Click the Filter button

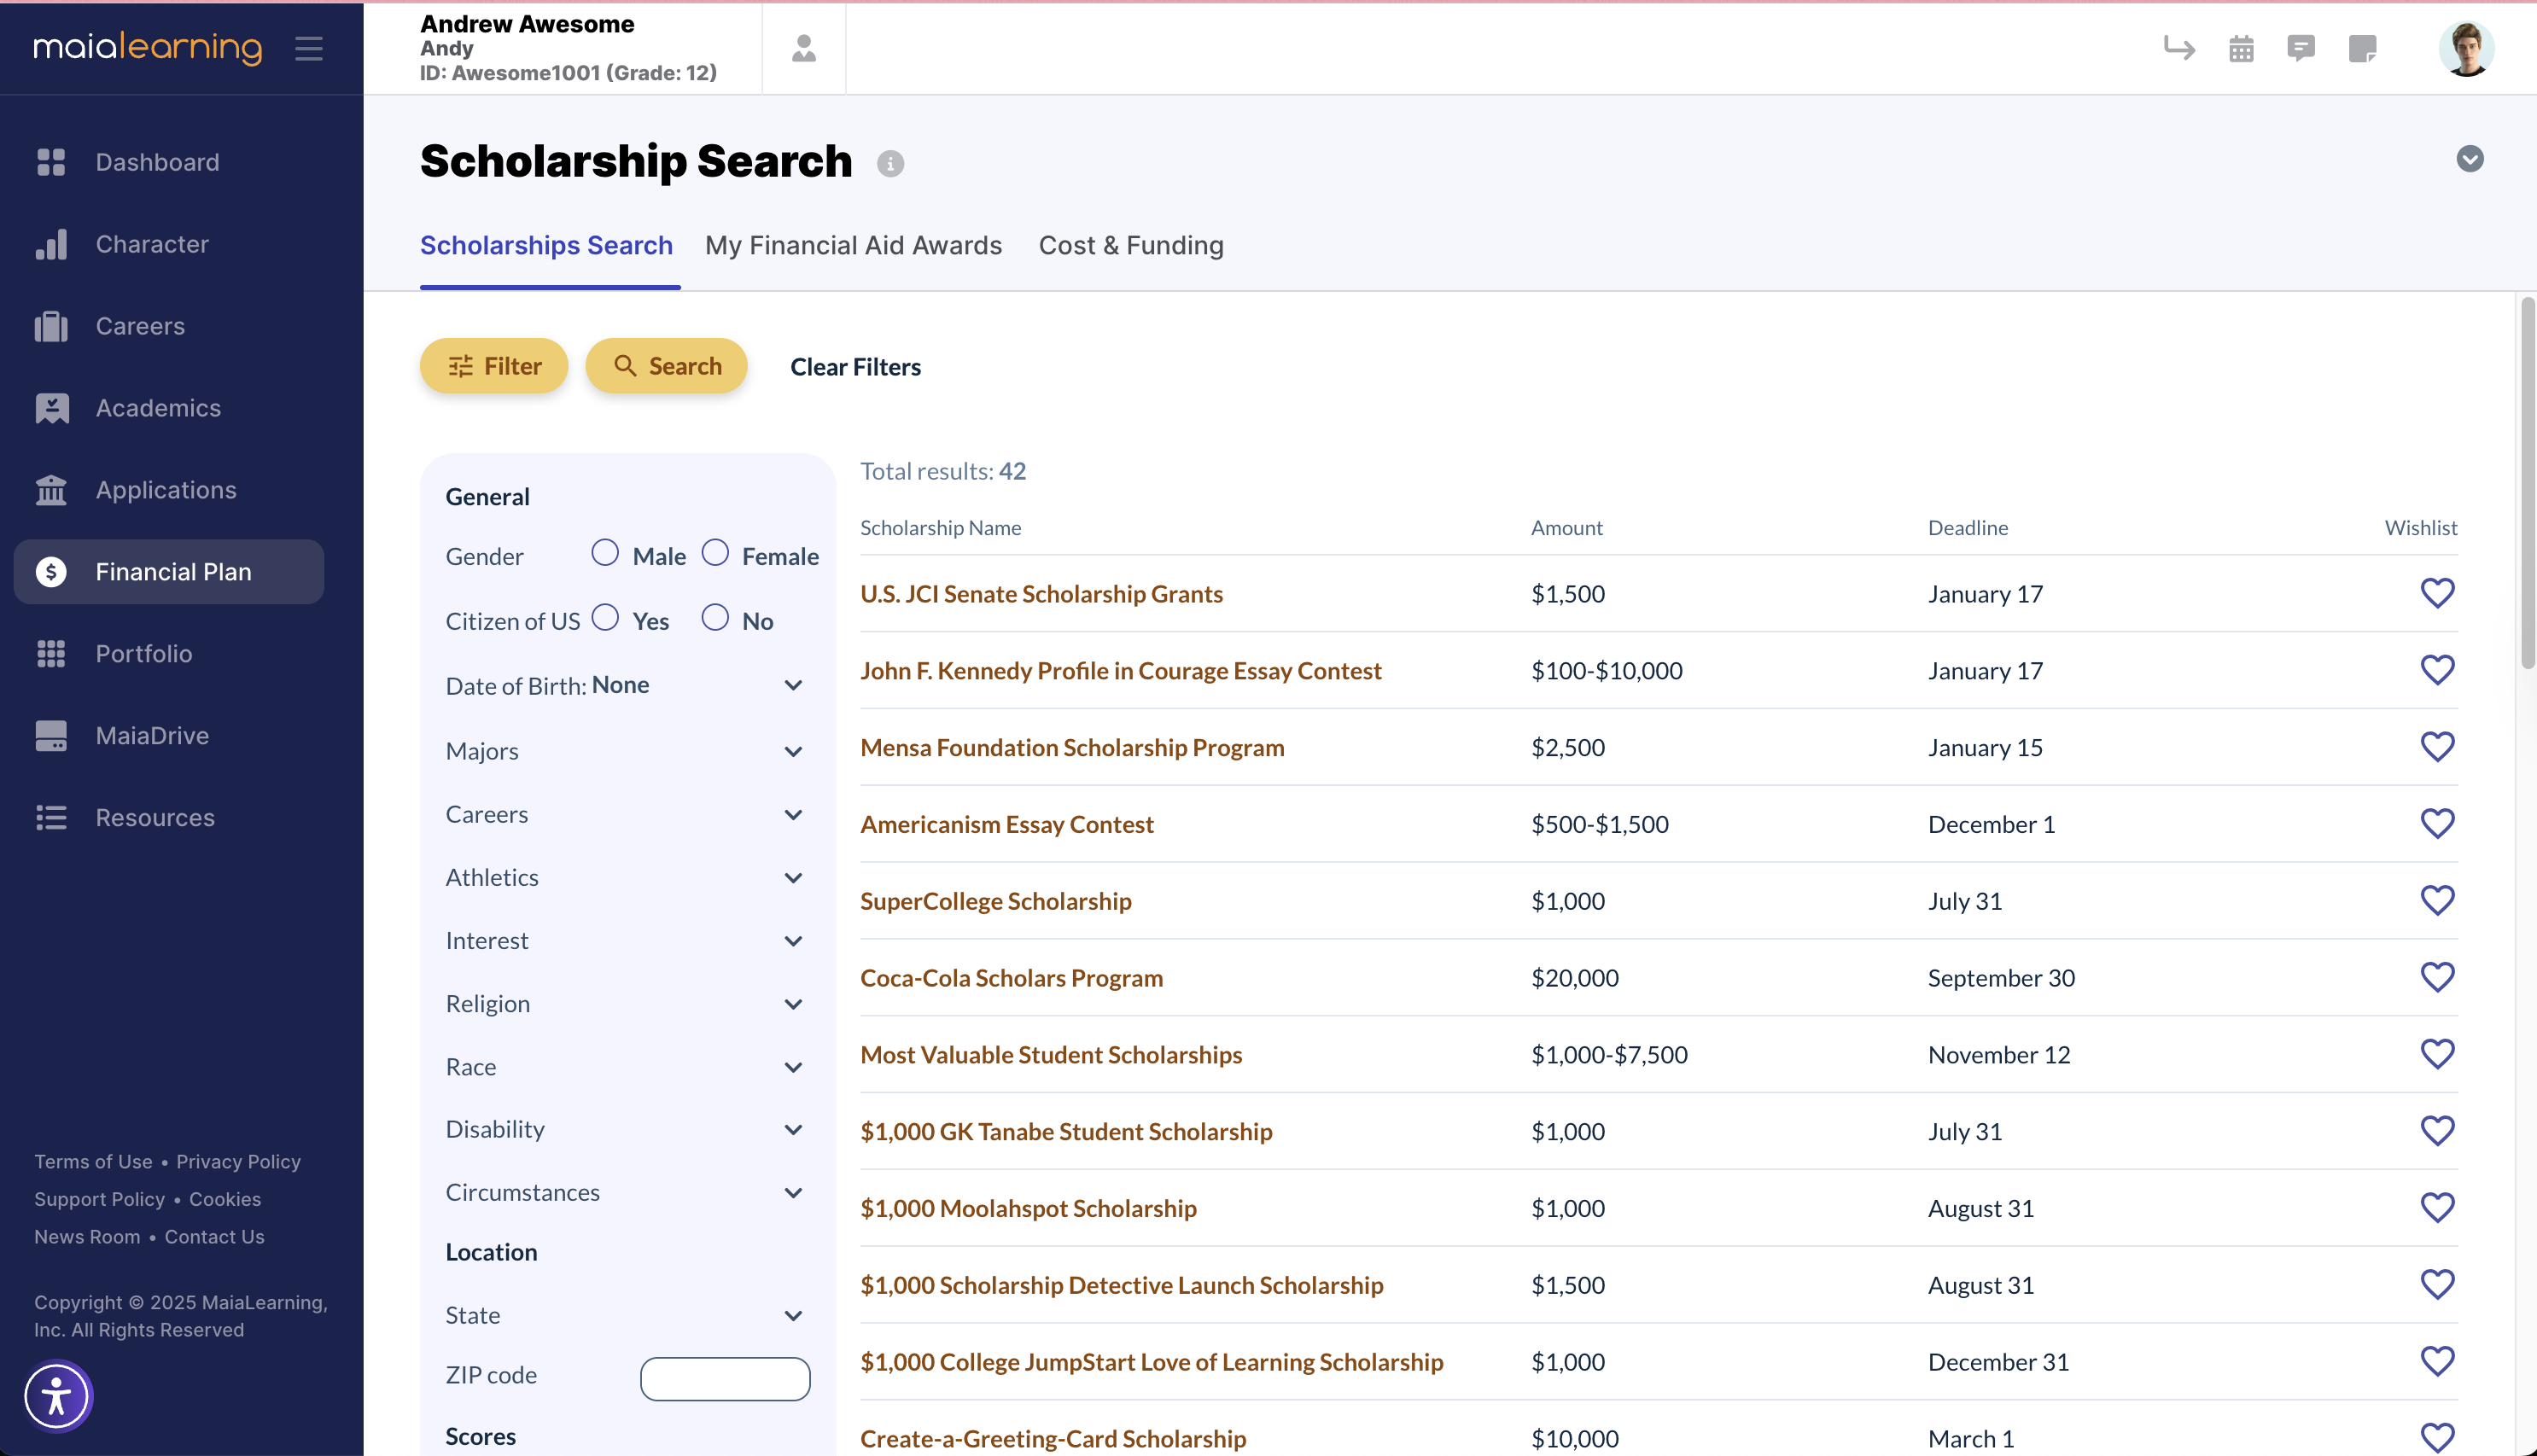[494, 366]
